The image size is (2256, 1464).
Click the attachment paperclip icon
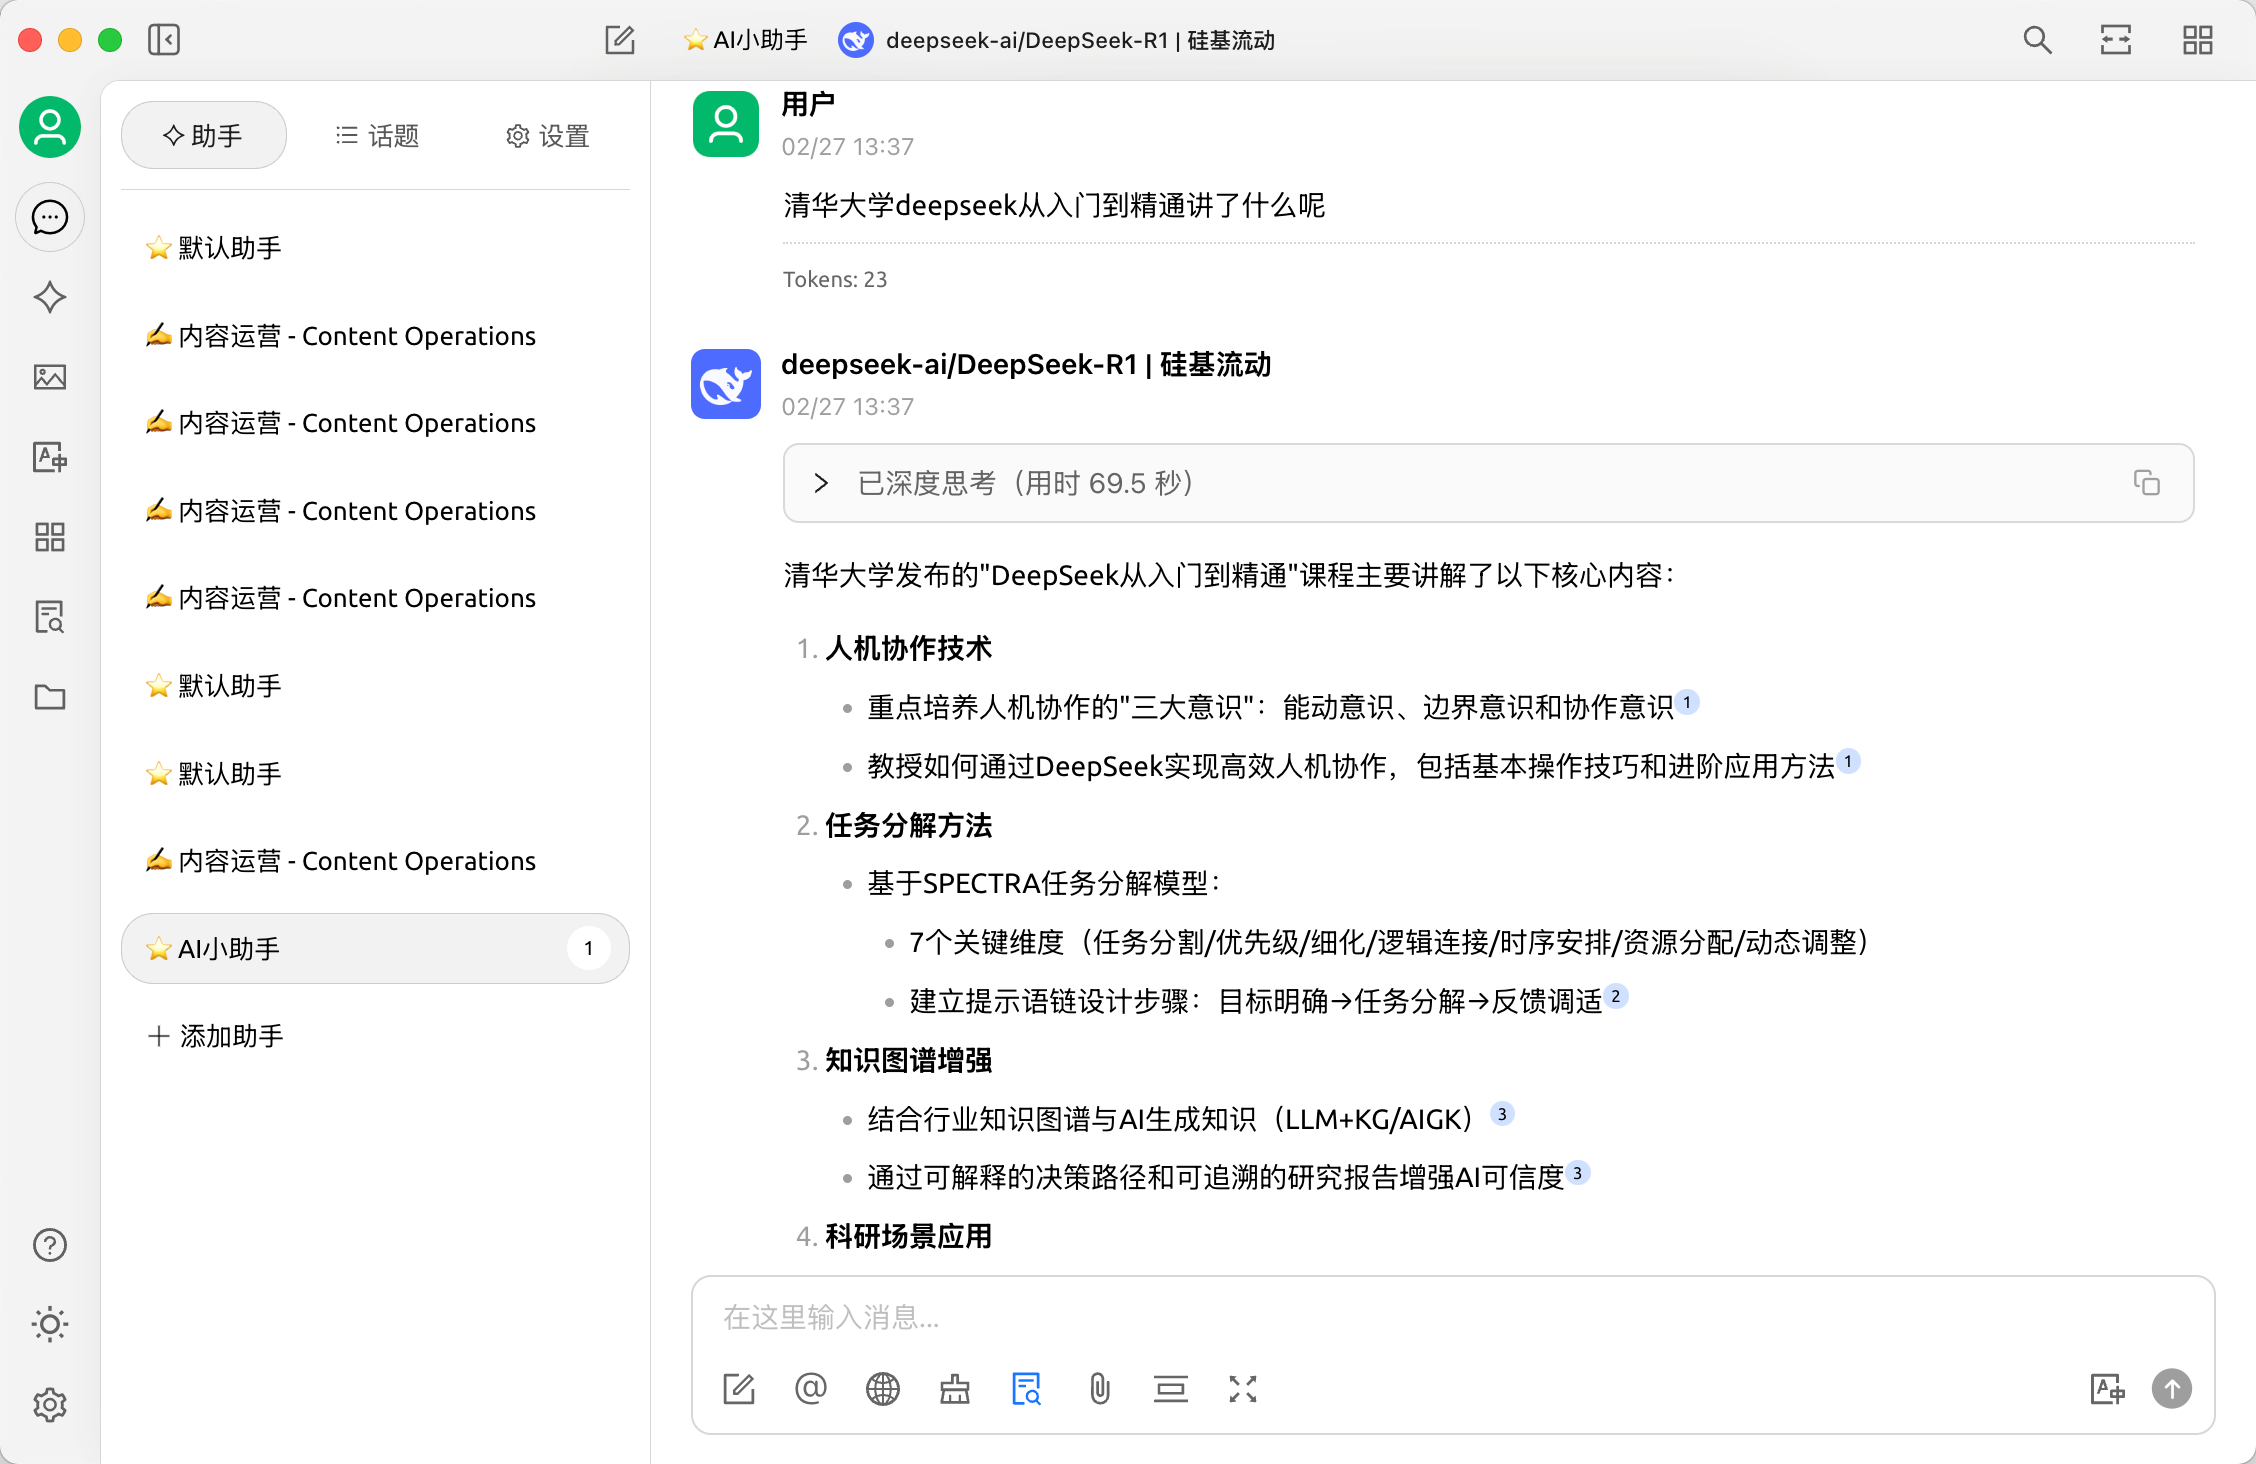(1099, 1389)
